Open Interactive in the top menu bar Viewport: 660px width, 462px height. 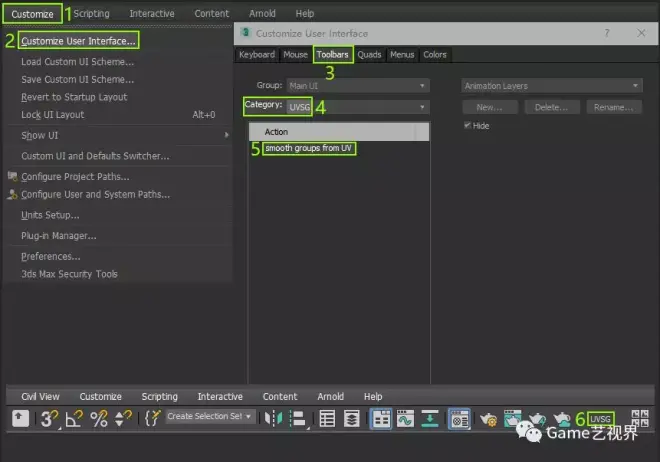pyautogui.click(x=152, y=14)
